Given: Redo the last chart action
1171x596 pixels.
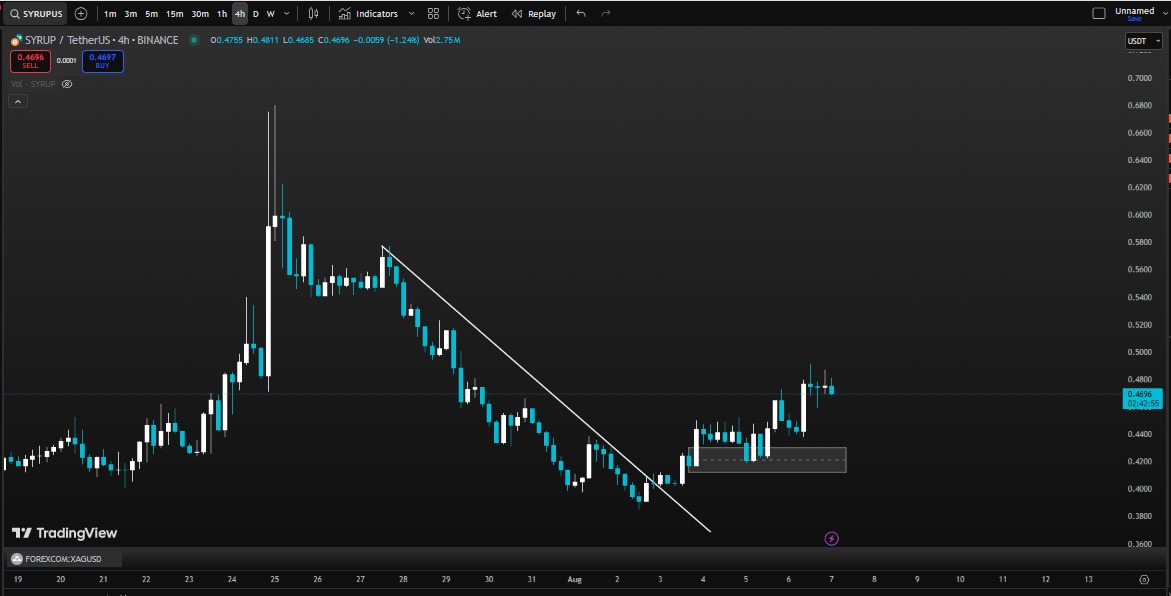Looking at the screenshot, I should pyautogui.click(x=603, y=13).
